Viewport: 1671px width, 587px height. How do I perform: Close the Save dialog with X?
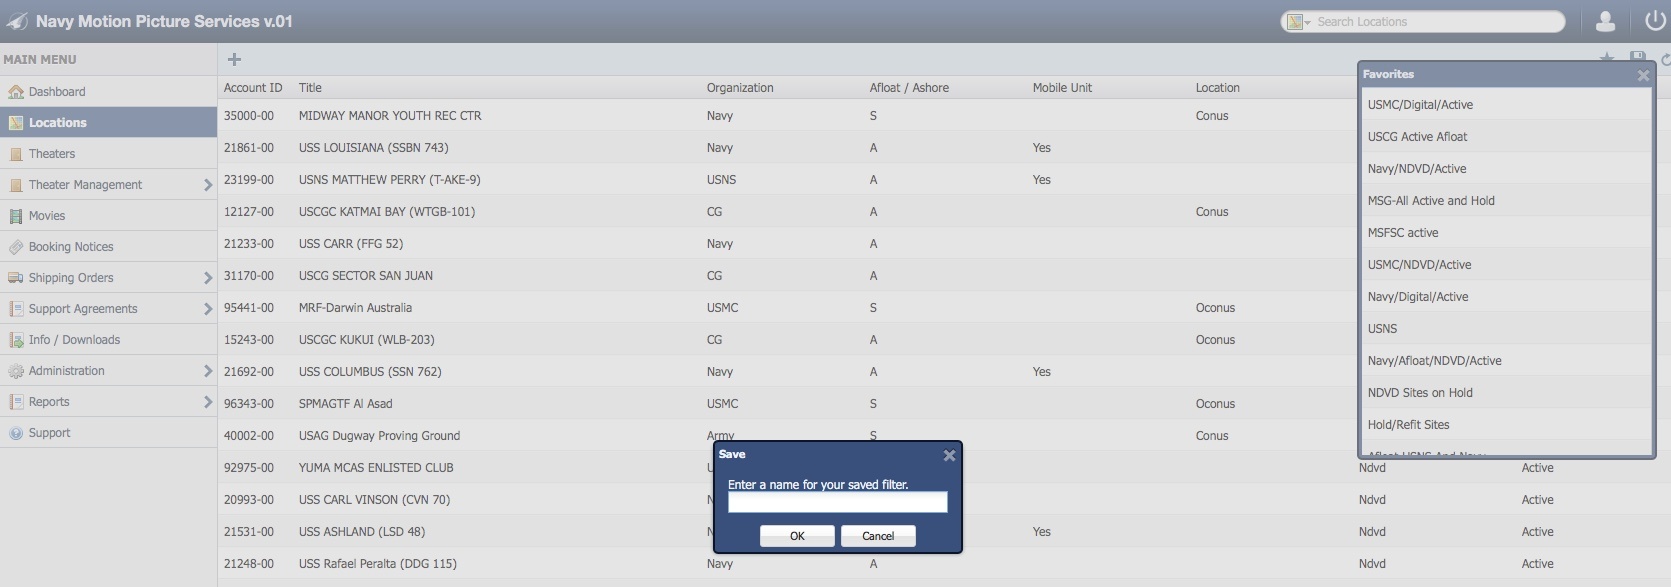(949, 455)
